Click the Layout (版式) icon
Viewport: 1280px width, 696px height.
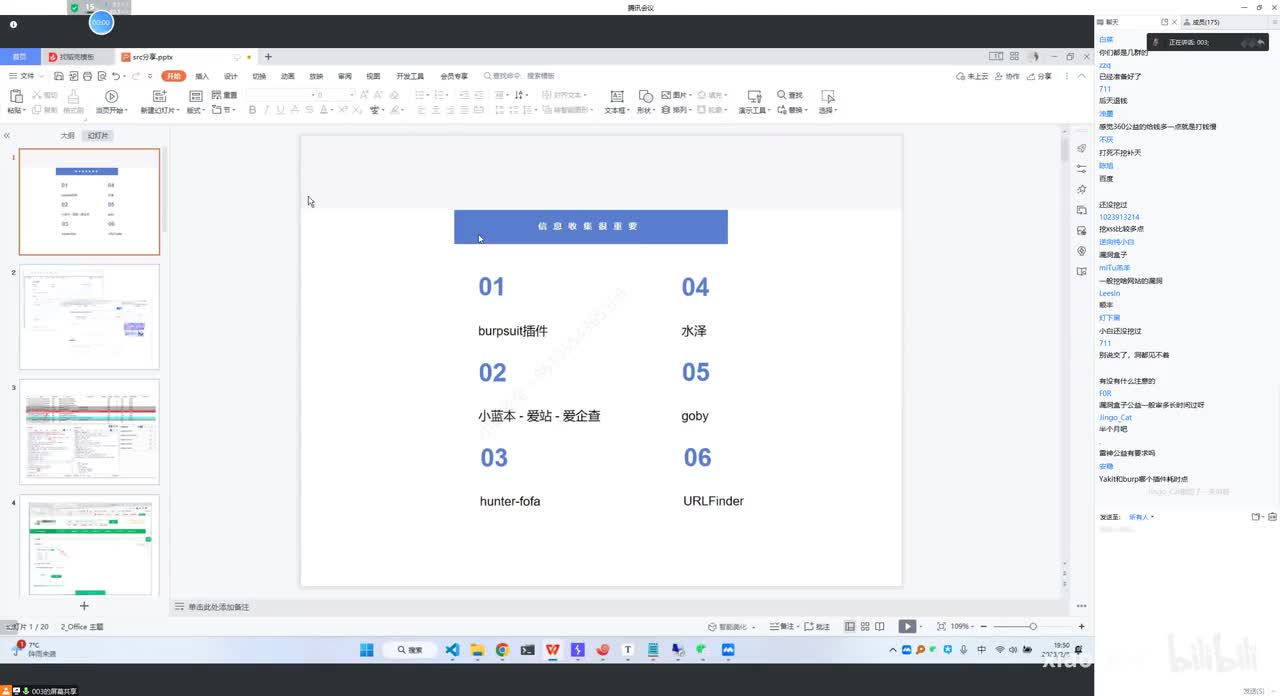click(x=196, y=96)
